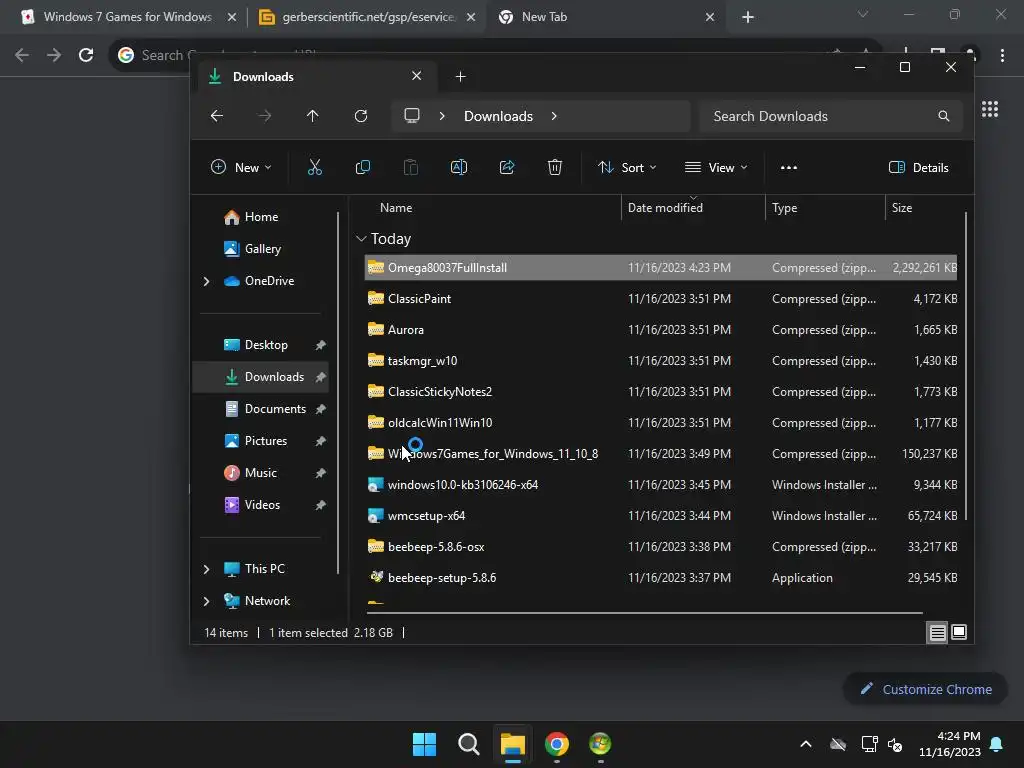
Task: Select beebeep-setup-5.8.6 application
Action: (660, 578)
